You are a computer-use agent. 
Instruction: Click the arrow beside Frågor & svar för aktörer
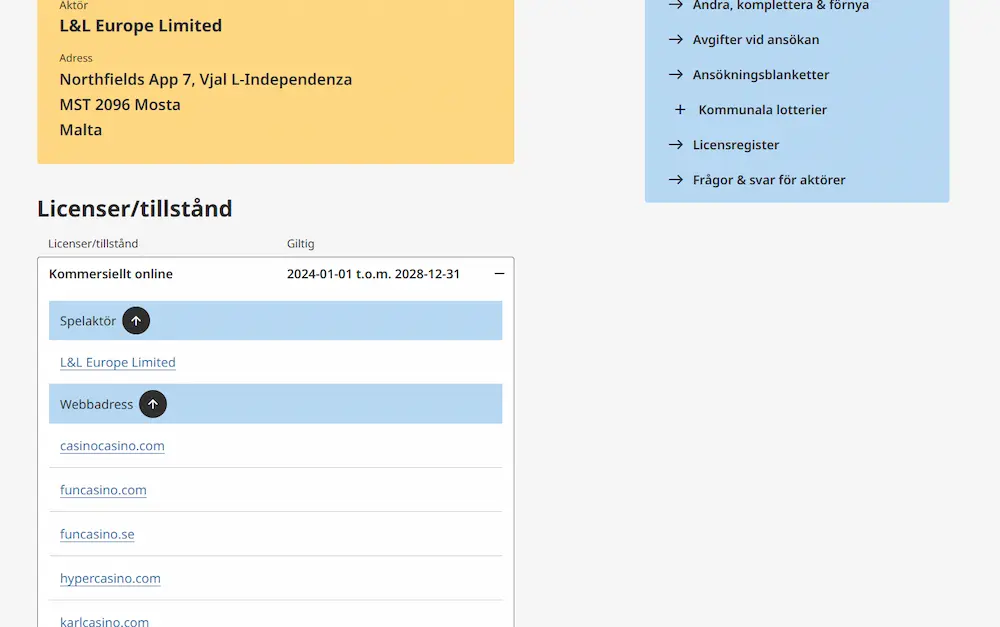click(675, 180)
